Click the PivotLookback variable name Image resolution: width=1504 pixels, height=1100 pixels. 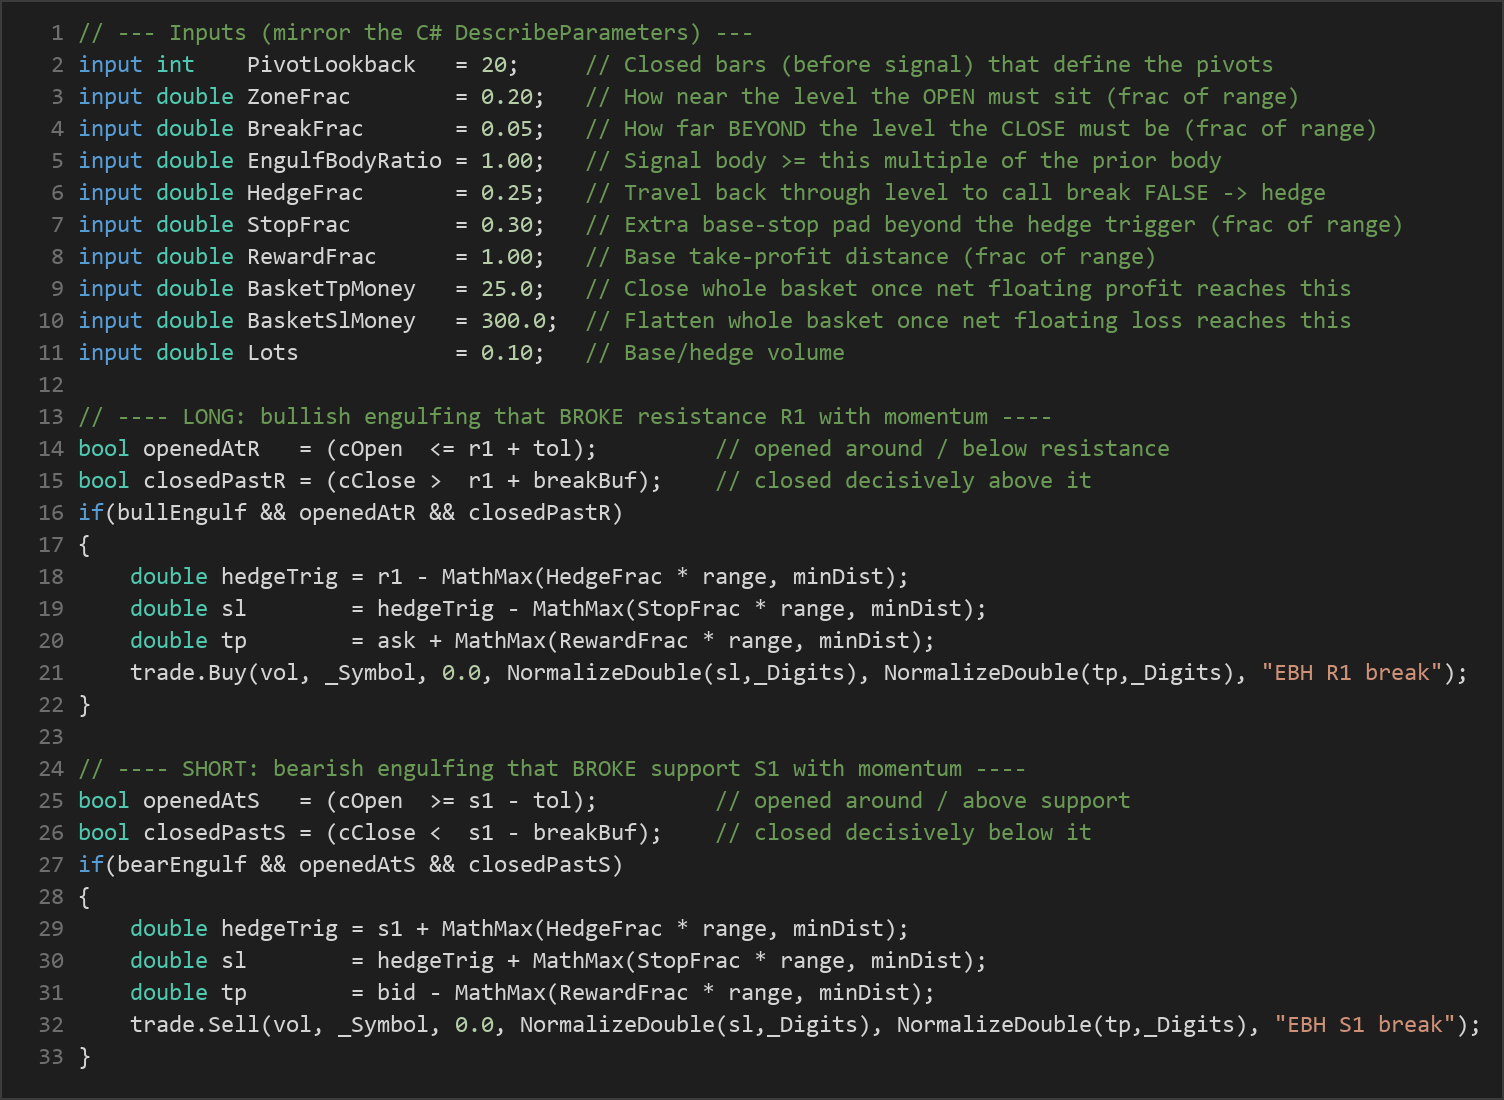(331, 65)
